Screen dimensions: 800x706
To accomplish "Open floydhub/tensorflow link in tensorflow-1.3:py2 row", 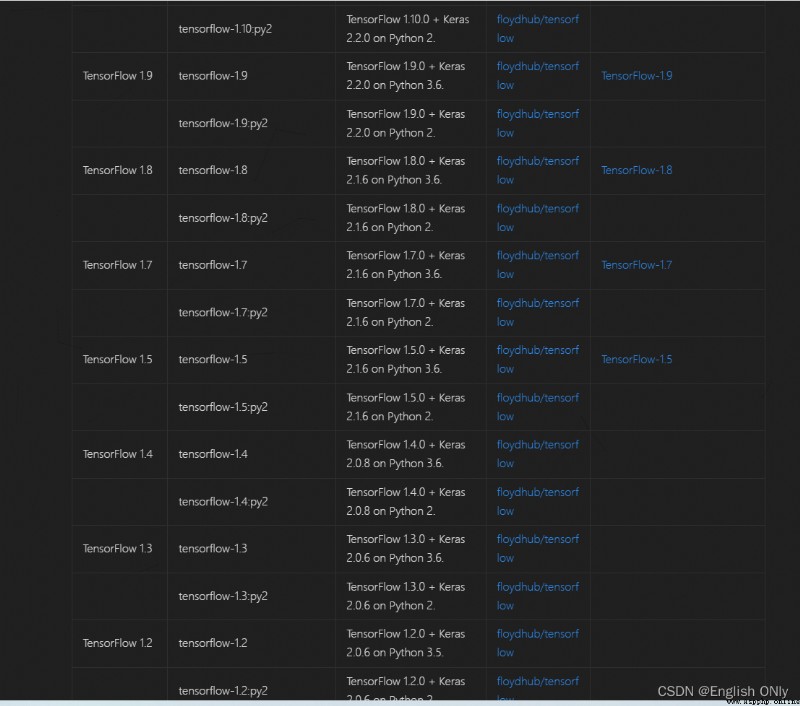I will coord(538,596).
